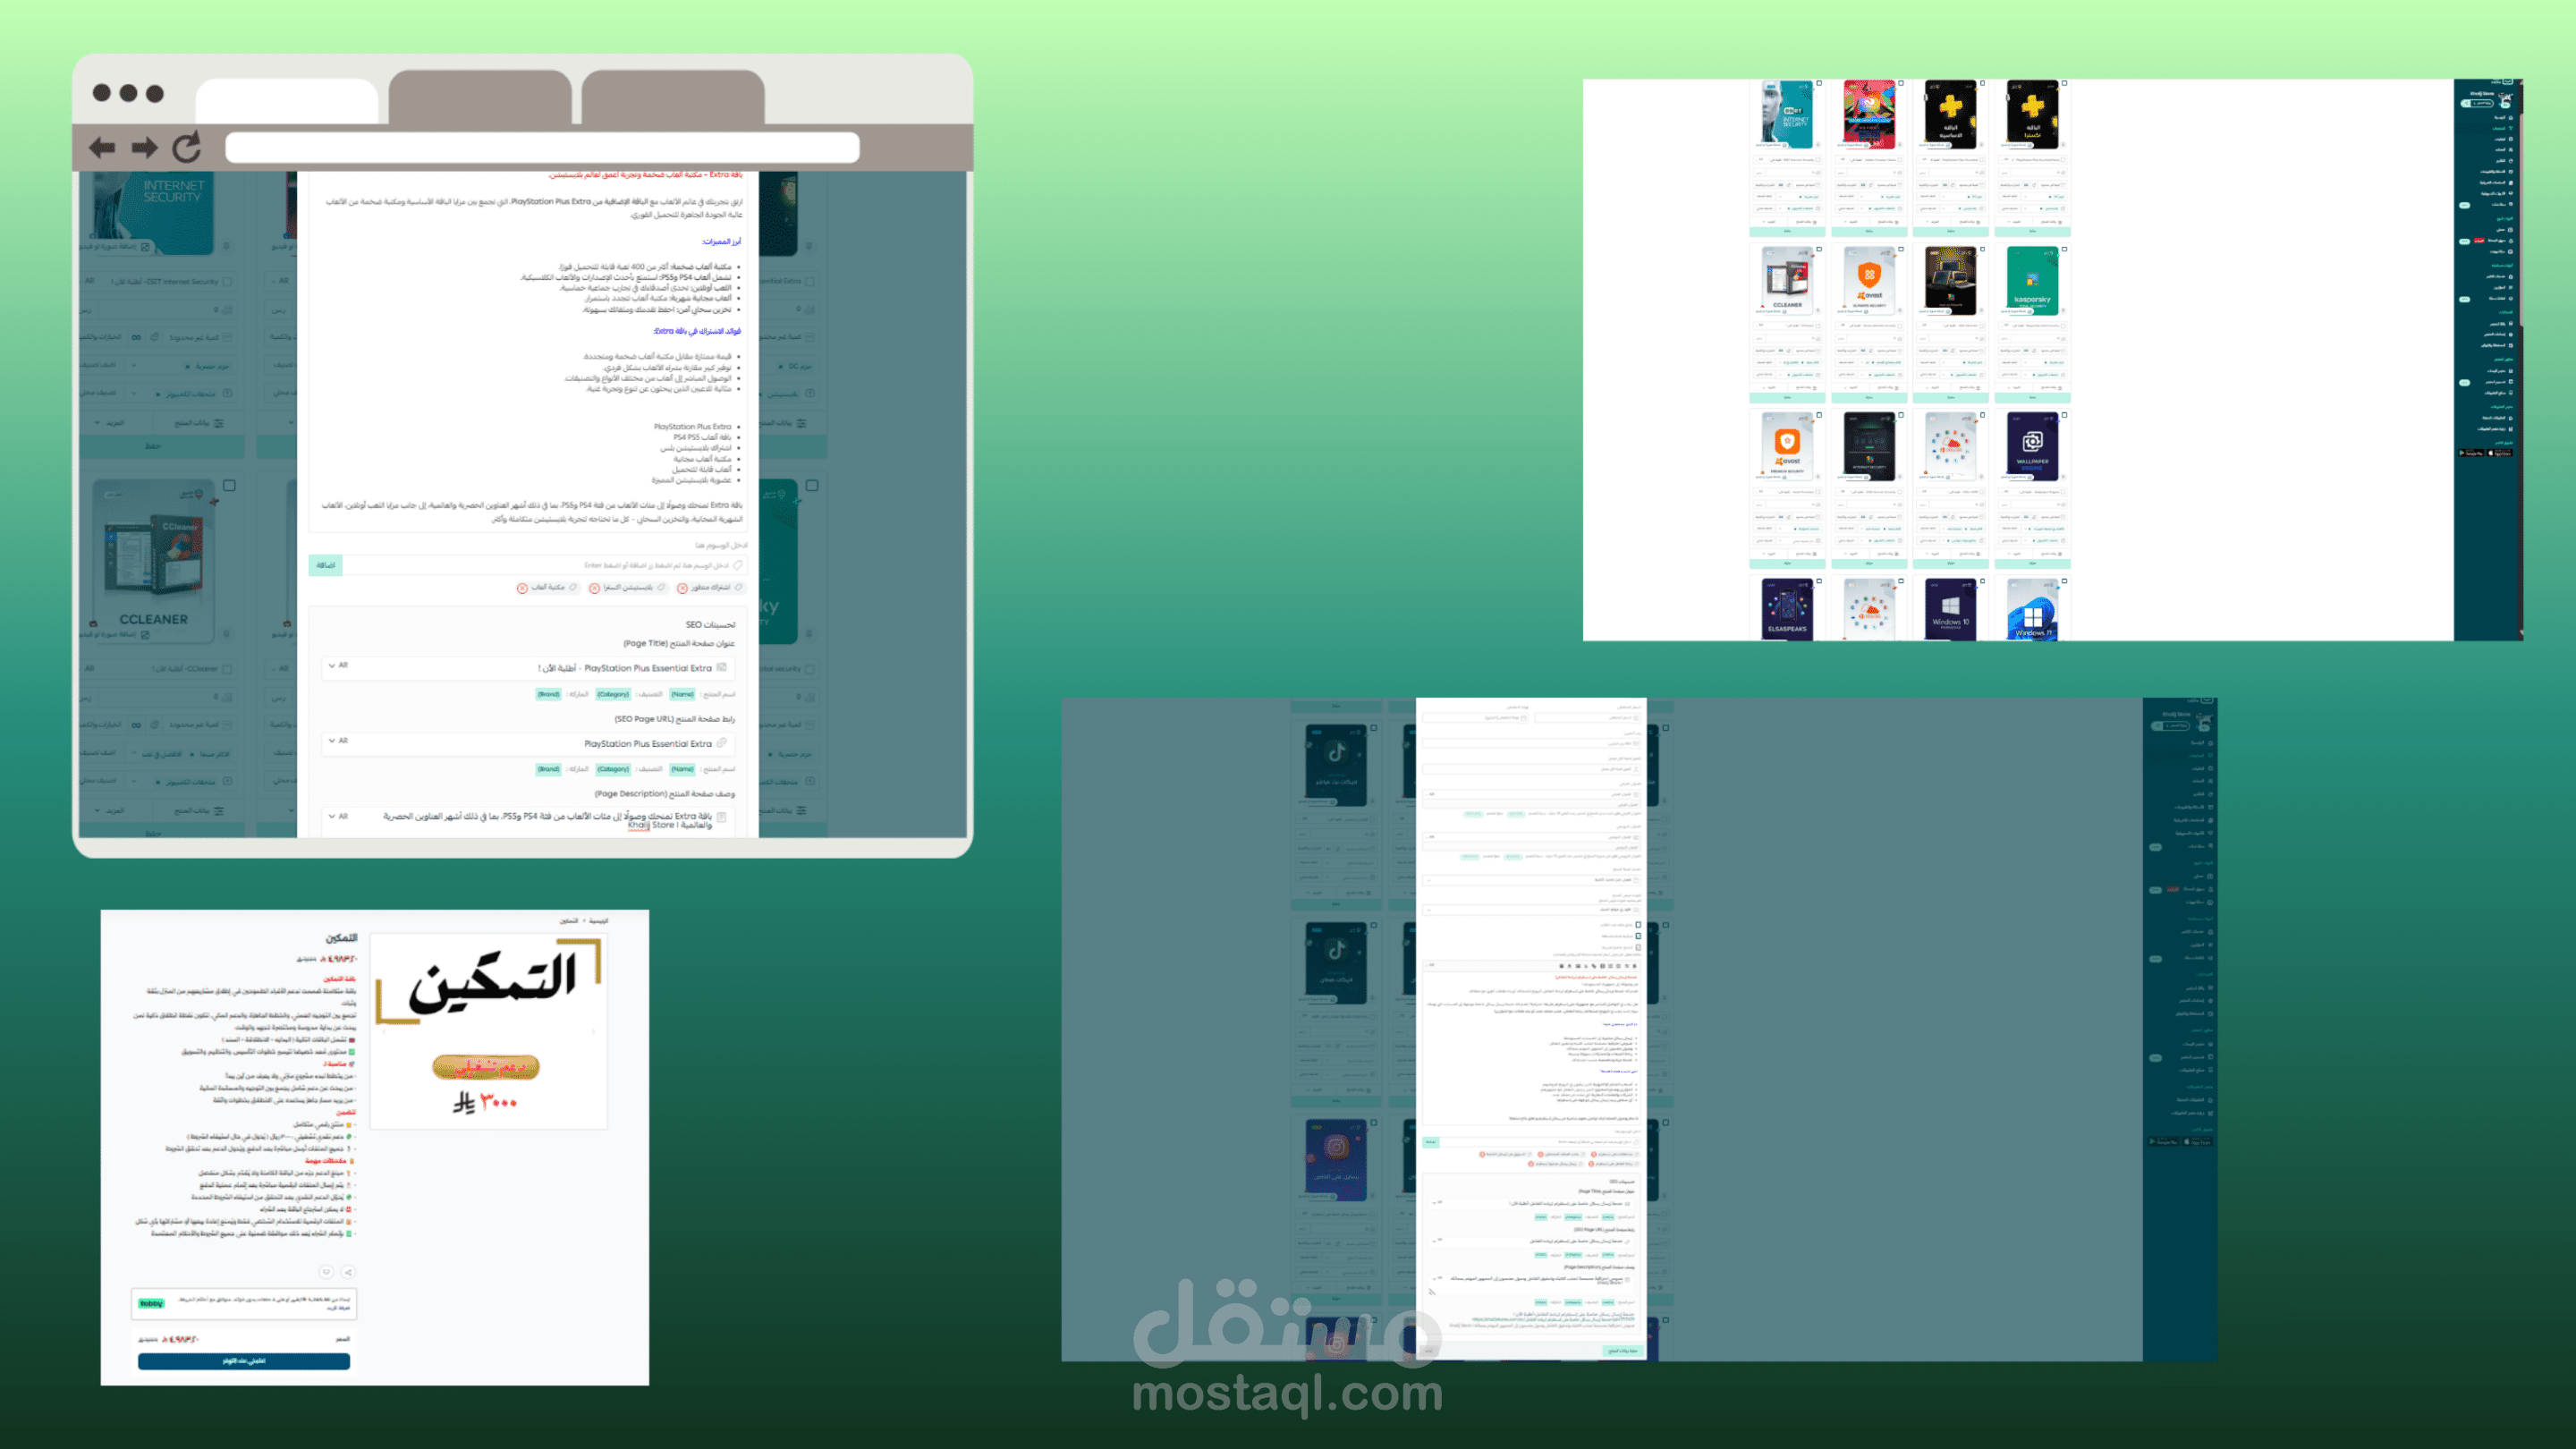Open the Windows 10 product thumbnail
This screenshot has width=2576, height=1449.
tap(1950, 610)
